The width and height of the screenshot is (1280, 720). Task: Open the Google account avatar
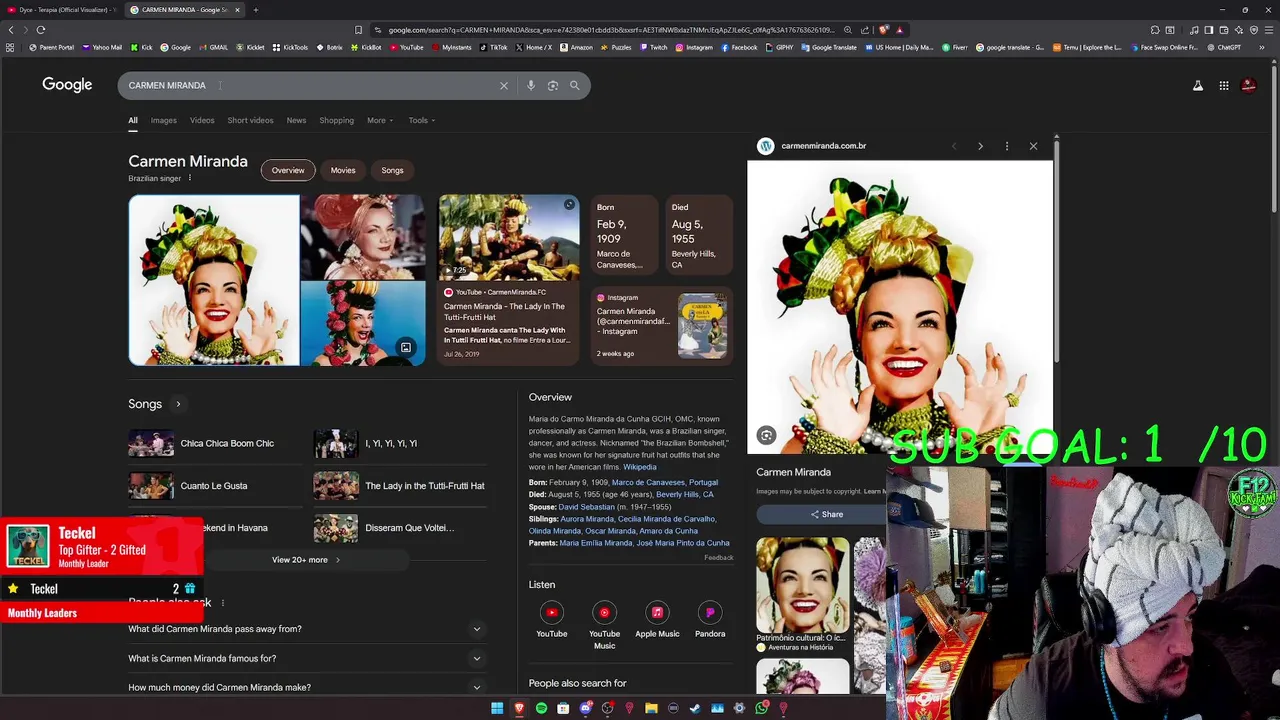coord(1249,86)
